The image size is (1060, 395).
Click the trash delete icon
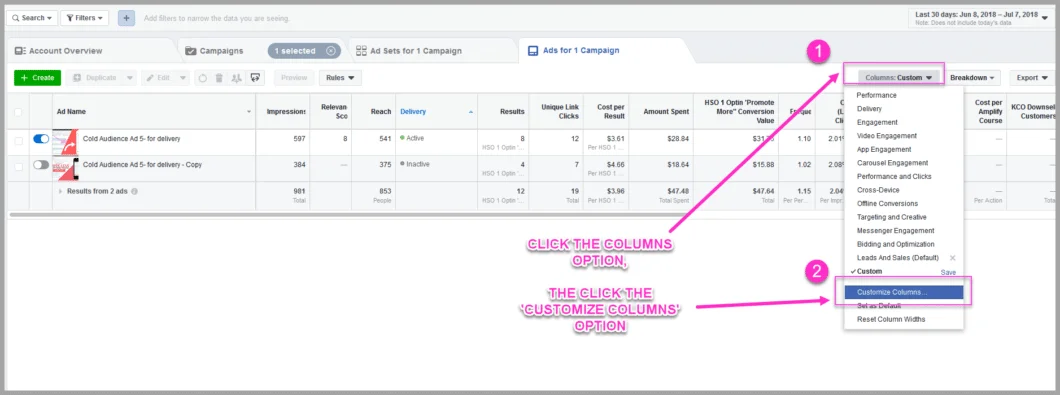[219, 78]
